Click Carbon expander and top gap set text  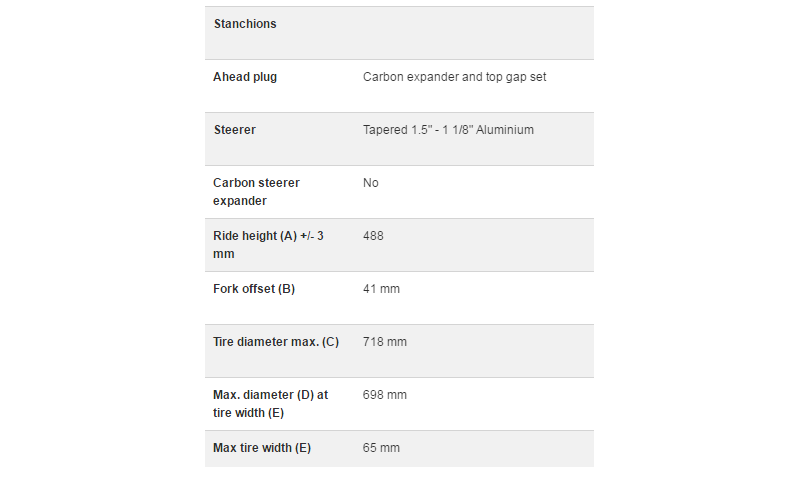pyautogui.click(x=454, y=77)
